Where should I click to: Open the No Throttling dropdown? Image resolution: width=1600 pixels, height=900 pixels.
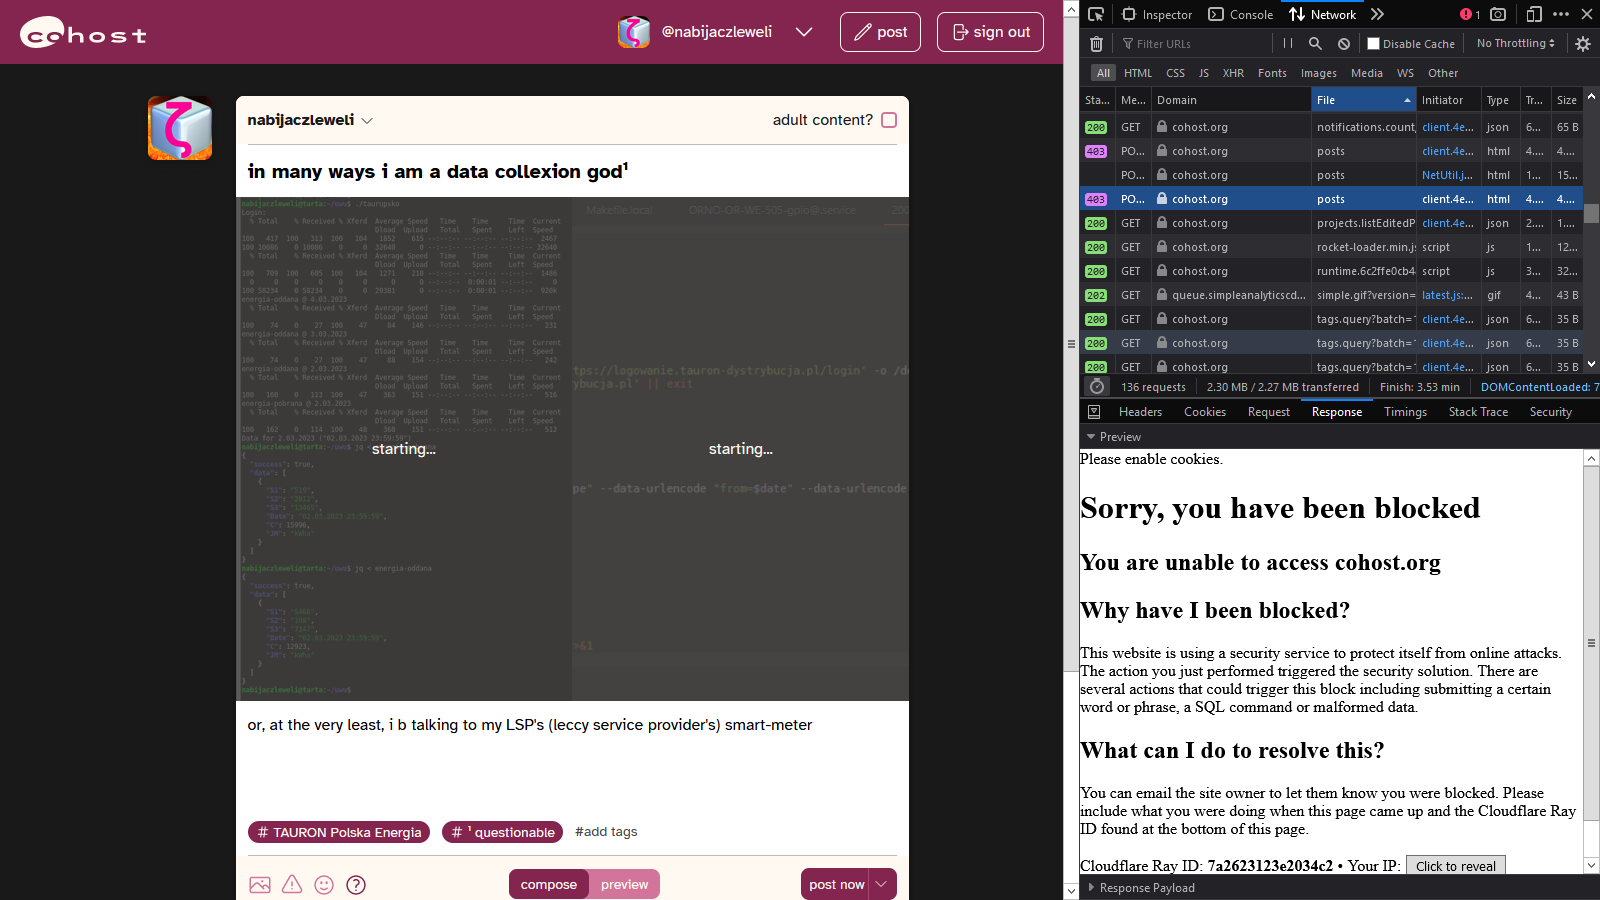coord(1515,44)
